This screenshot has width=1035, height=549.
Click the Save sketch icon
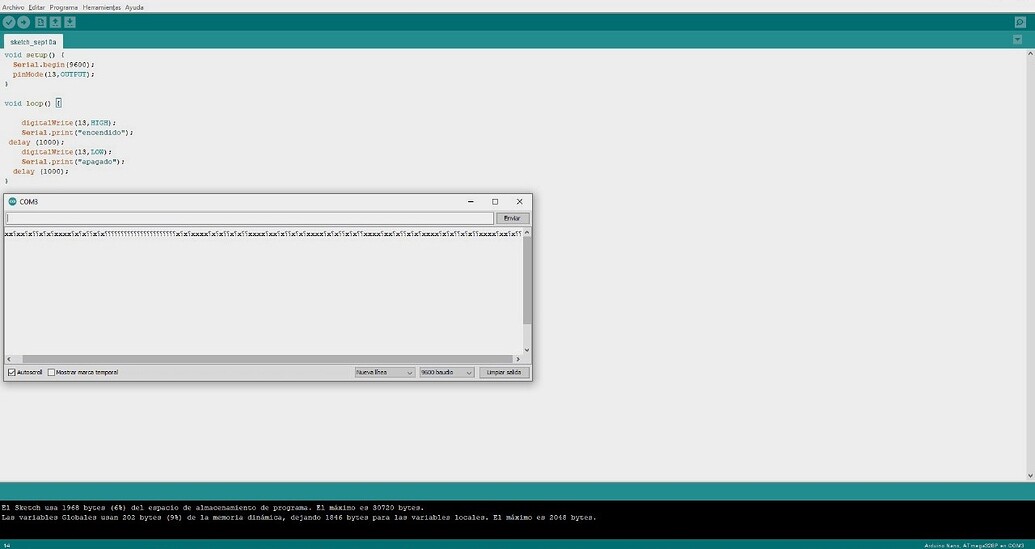70,22
